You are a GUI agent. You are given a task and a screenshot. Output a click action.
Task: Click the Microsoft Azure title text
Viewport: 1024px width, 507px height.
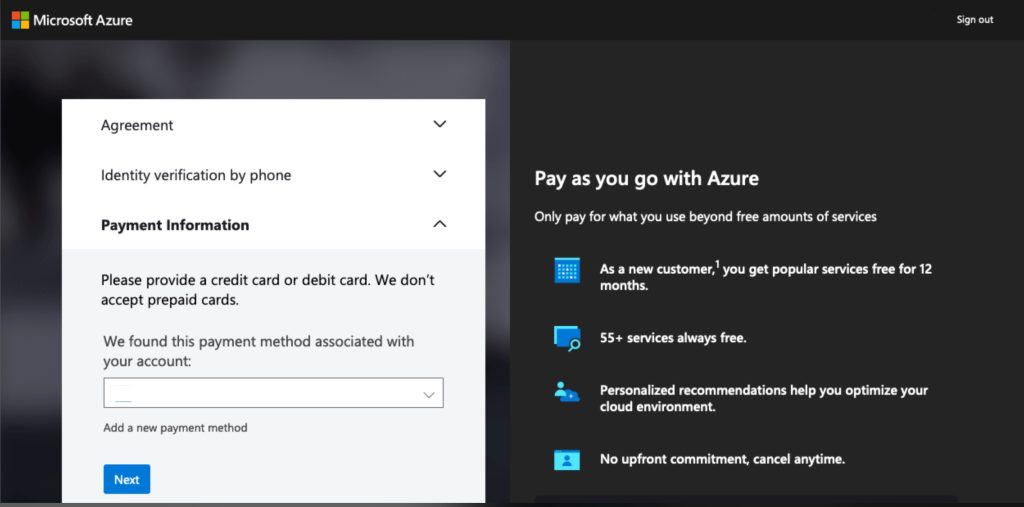(83, 20)
